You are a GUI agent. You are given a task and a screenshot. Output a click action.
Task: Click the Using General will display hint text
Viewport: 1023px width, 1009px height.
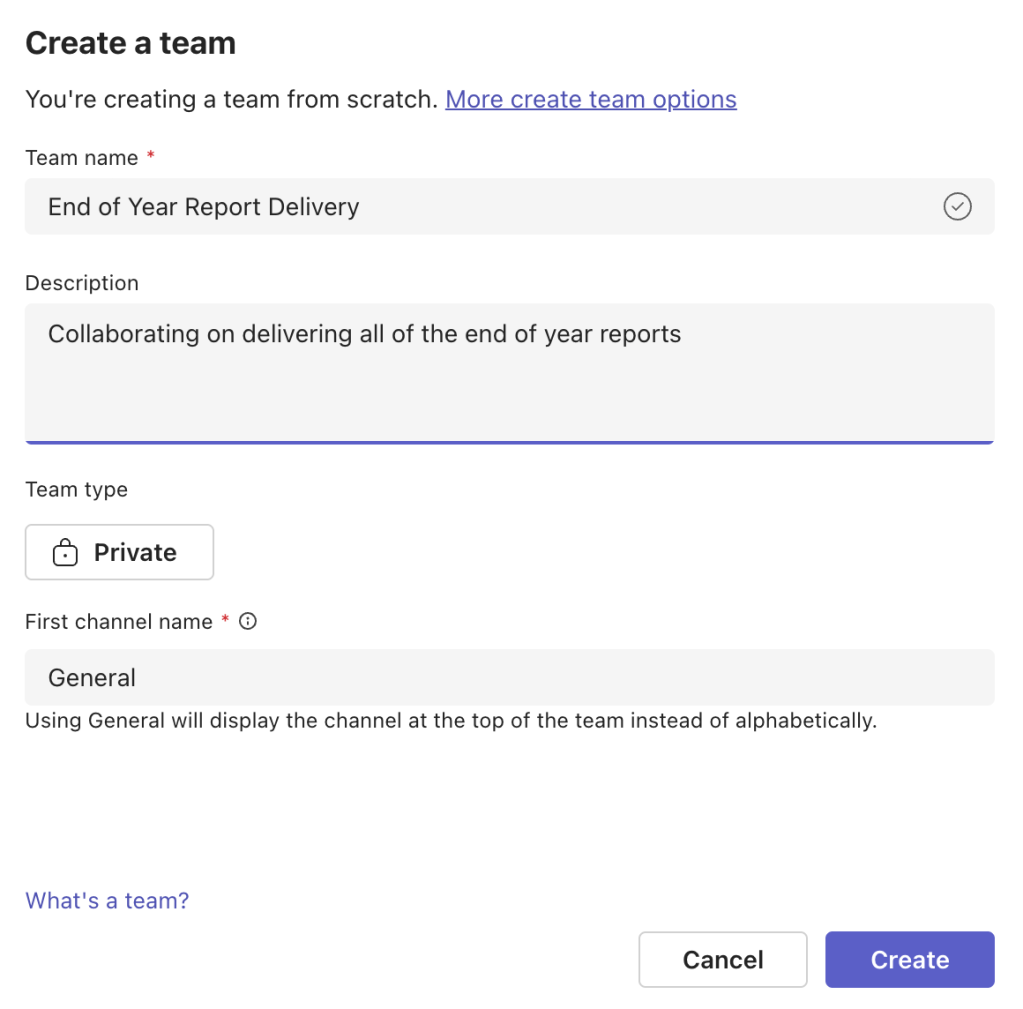tap(451, 721)
